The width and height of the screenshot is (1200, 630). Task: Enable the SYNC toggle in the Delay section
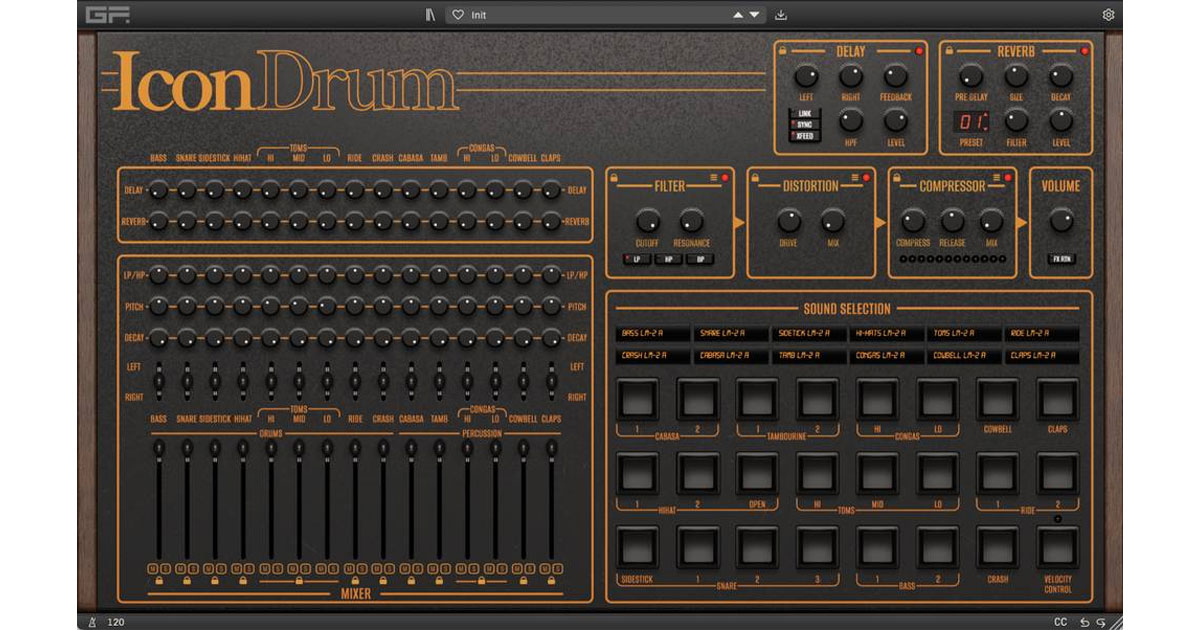click(x=804, y=122)
